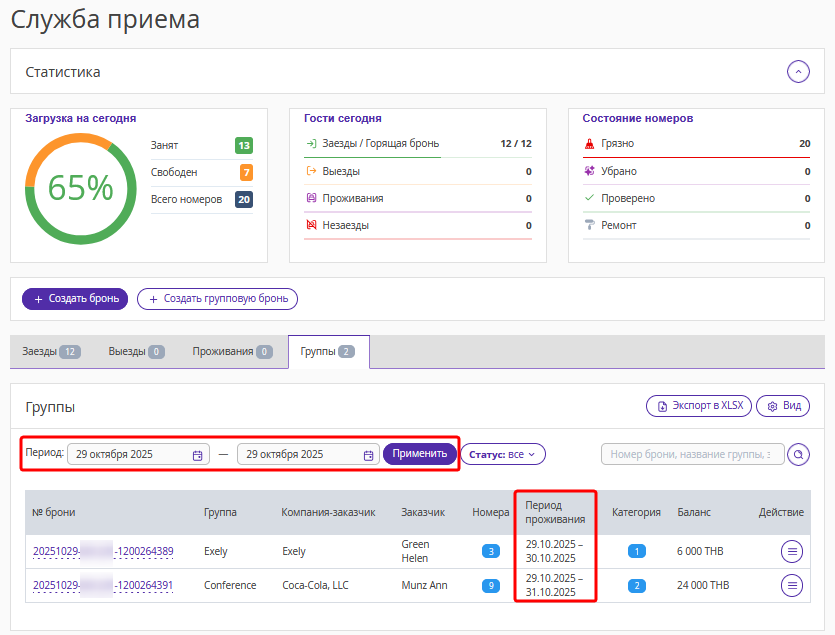Focus the booking number search field
The height and width of the screenshot is (635, 835).
tap(692, 455)
